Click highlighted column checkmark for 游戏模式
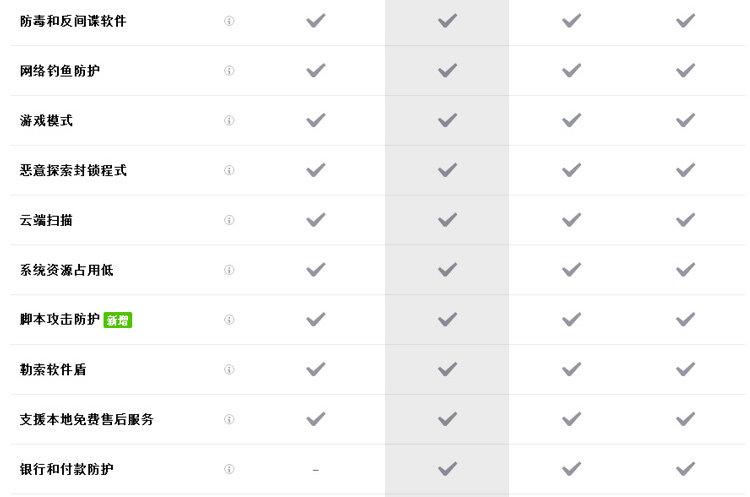Image resolution: width=750 pixels, height=497 pixels. coord(447,120)
